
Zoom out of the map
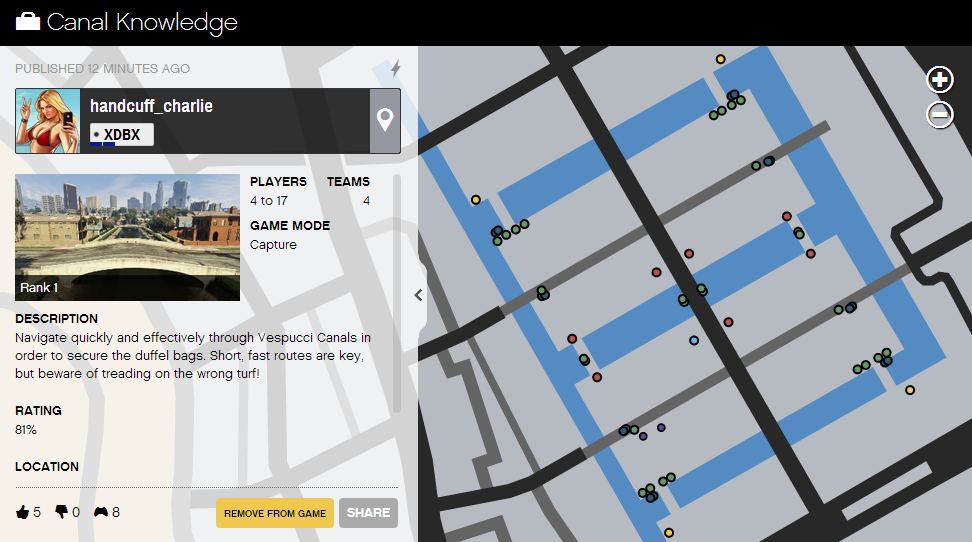tap(939, 115)
